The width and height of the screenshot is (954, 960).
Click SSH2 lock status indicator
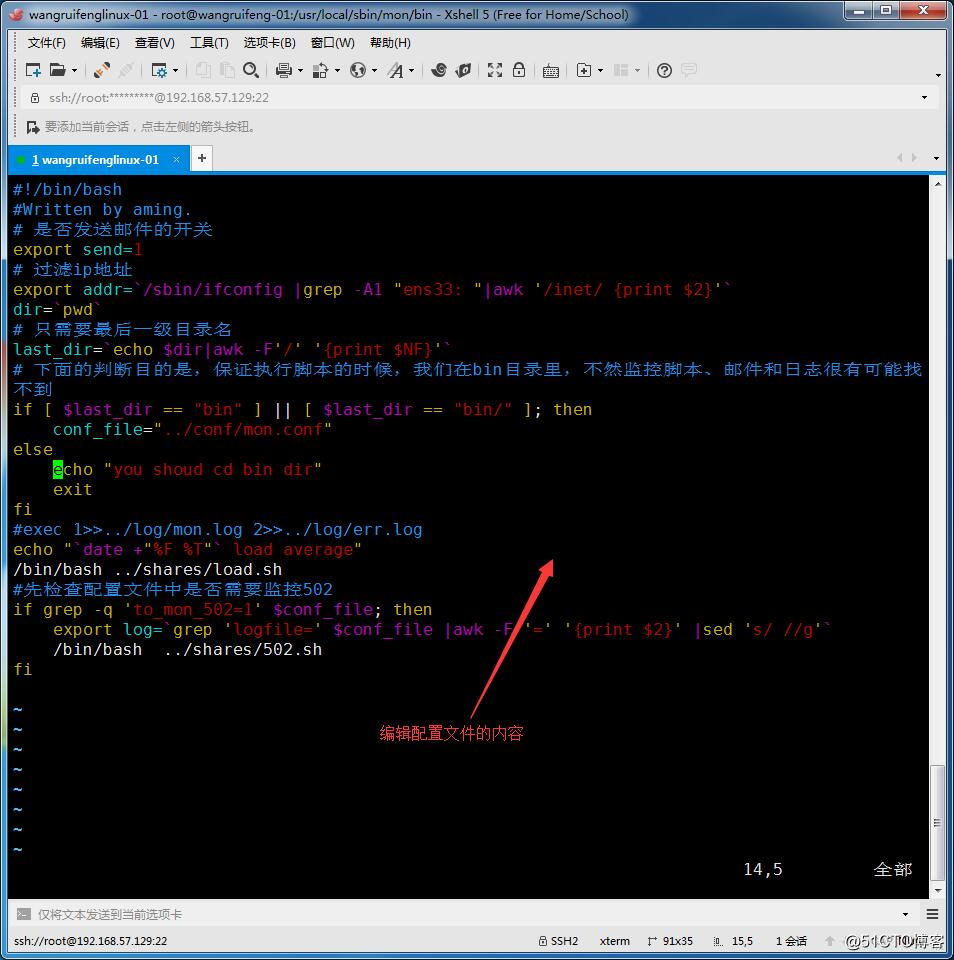point(558,941)
